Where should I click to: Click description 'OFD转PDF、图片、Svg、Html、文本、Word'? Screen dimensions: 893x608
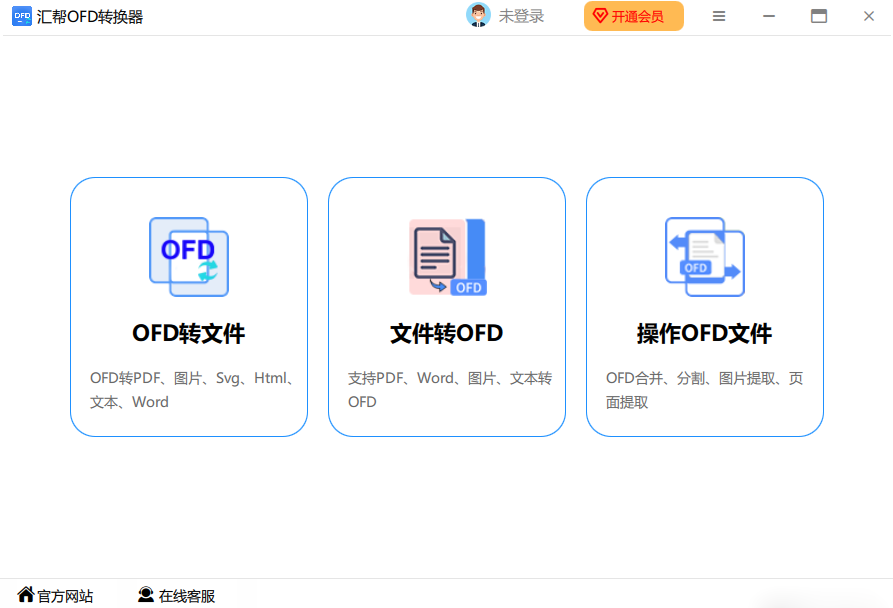189,390
